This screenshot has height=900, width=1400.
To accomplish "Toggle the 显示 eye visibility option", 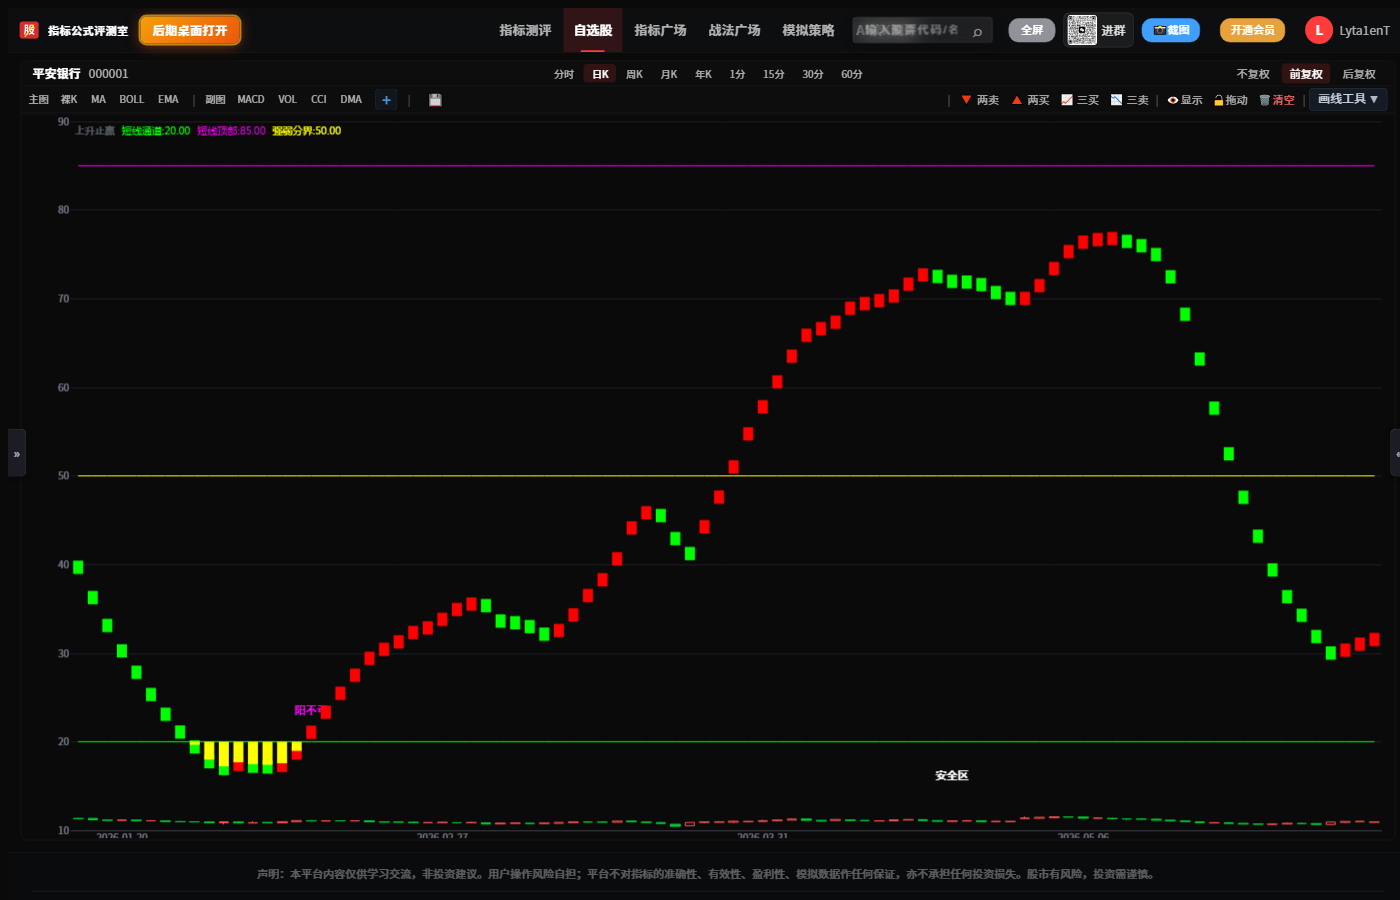I will 1185,100.
